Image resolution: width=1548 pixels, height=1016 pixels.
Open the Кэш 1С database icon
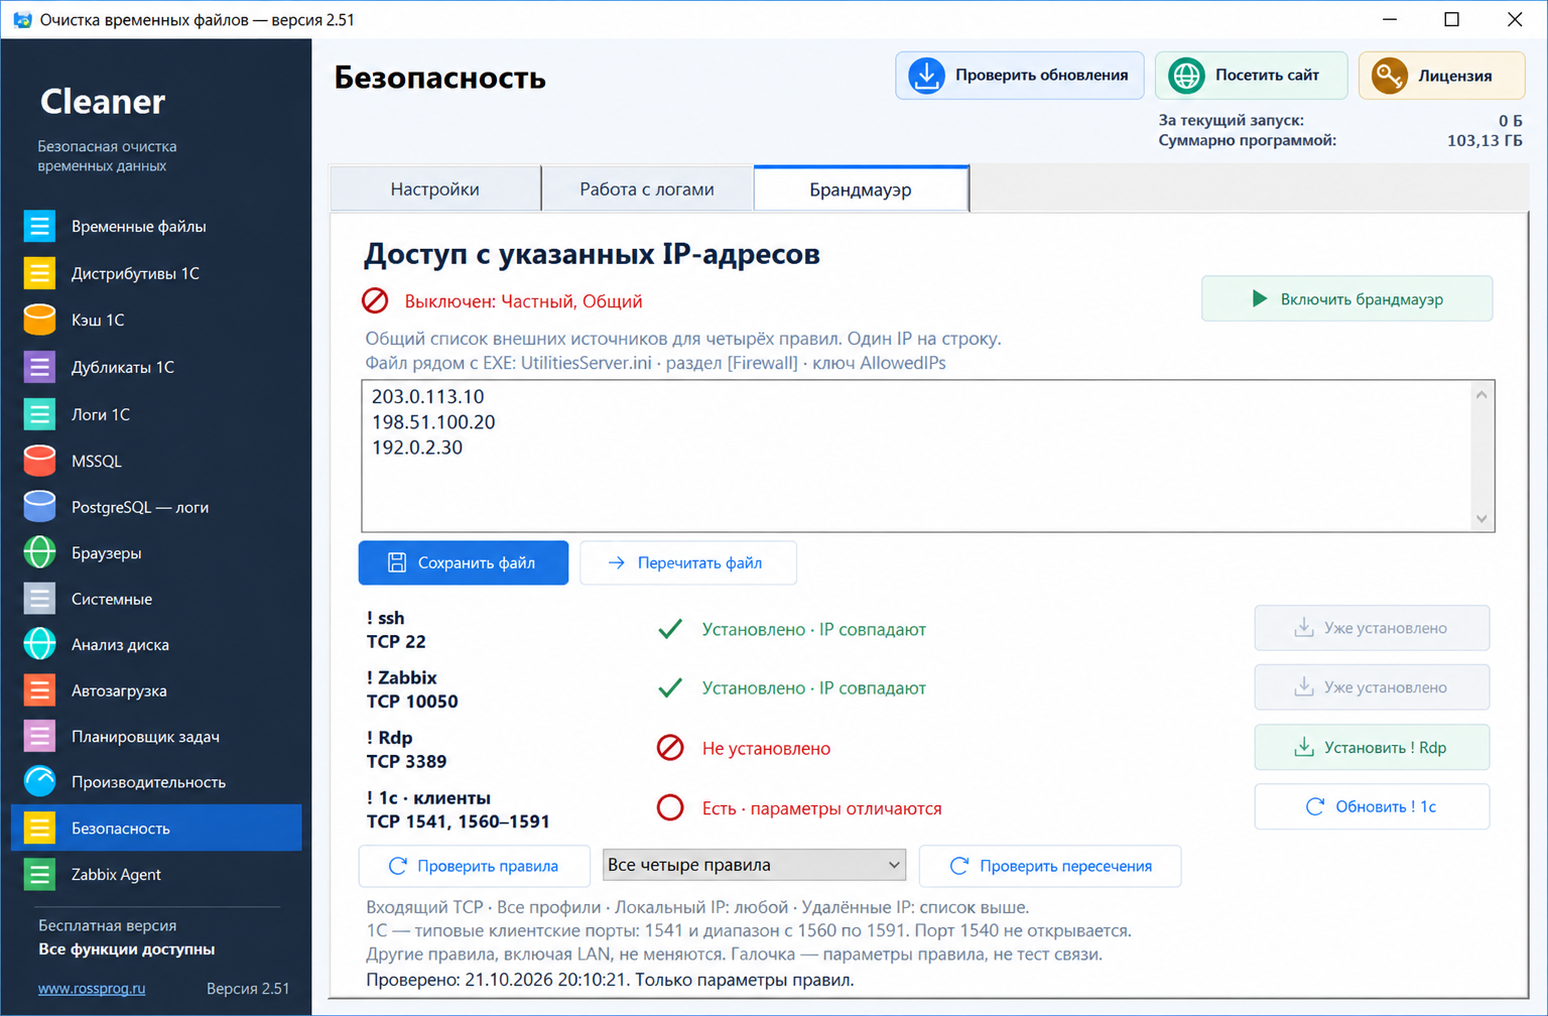click(39, 320)
